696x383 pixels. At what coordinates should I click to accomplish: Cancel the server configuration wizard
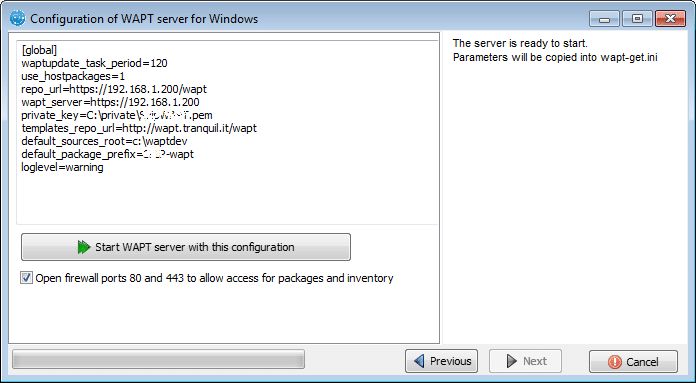tap(633, 362)
